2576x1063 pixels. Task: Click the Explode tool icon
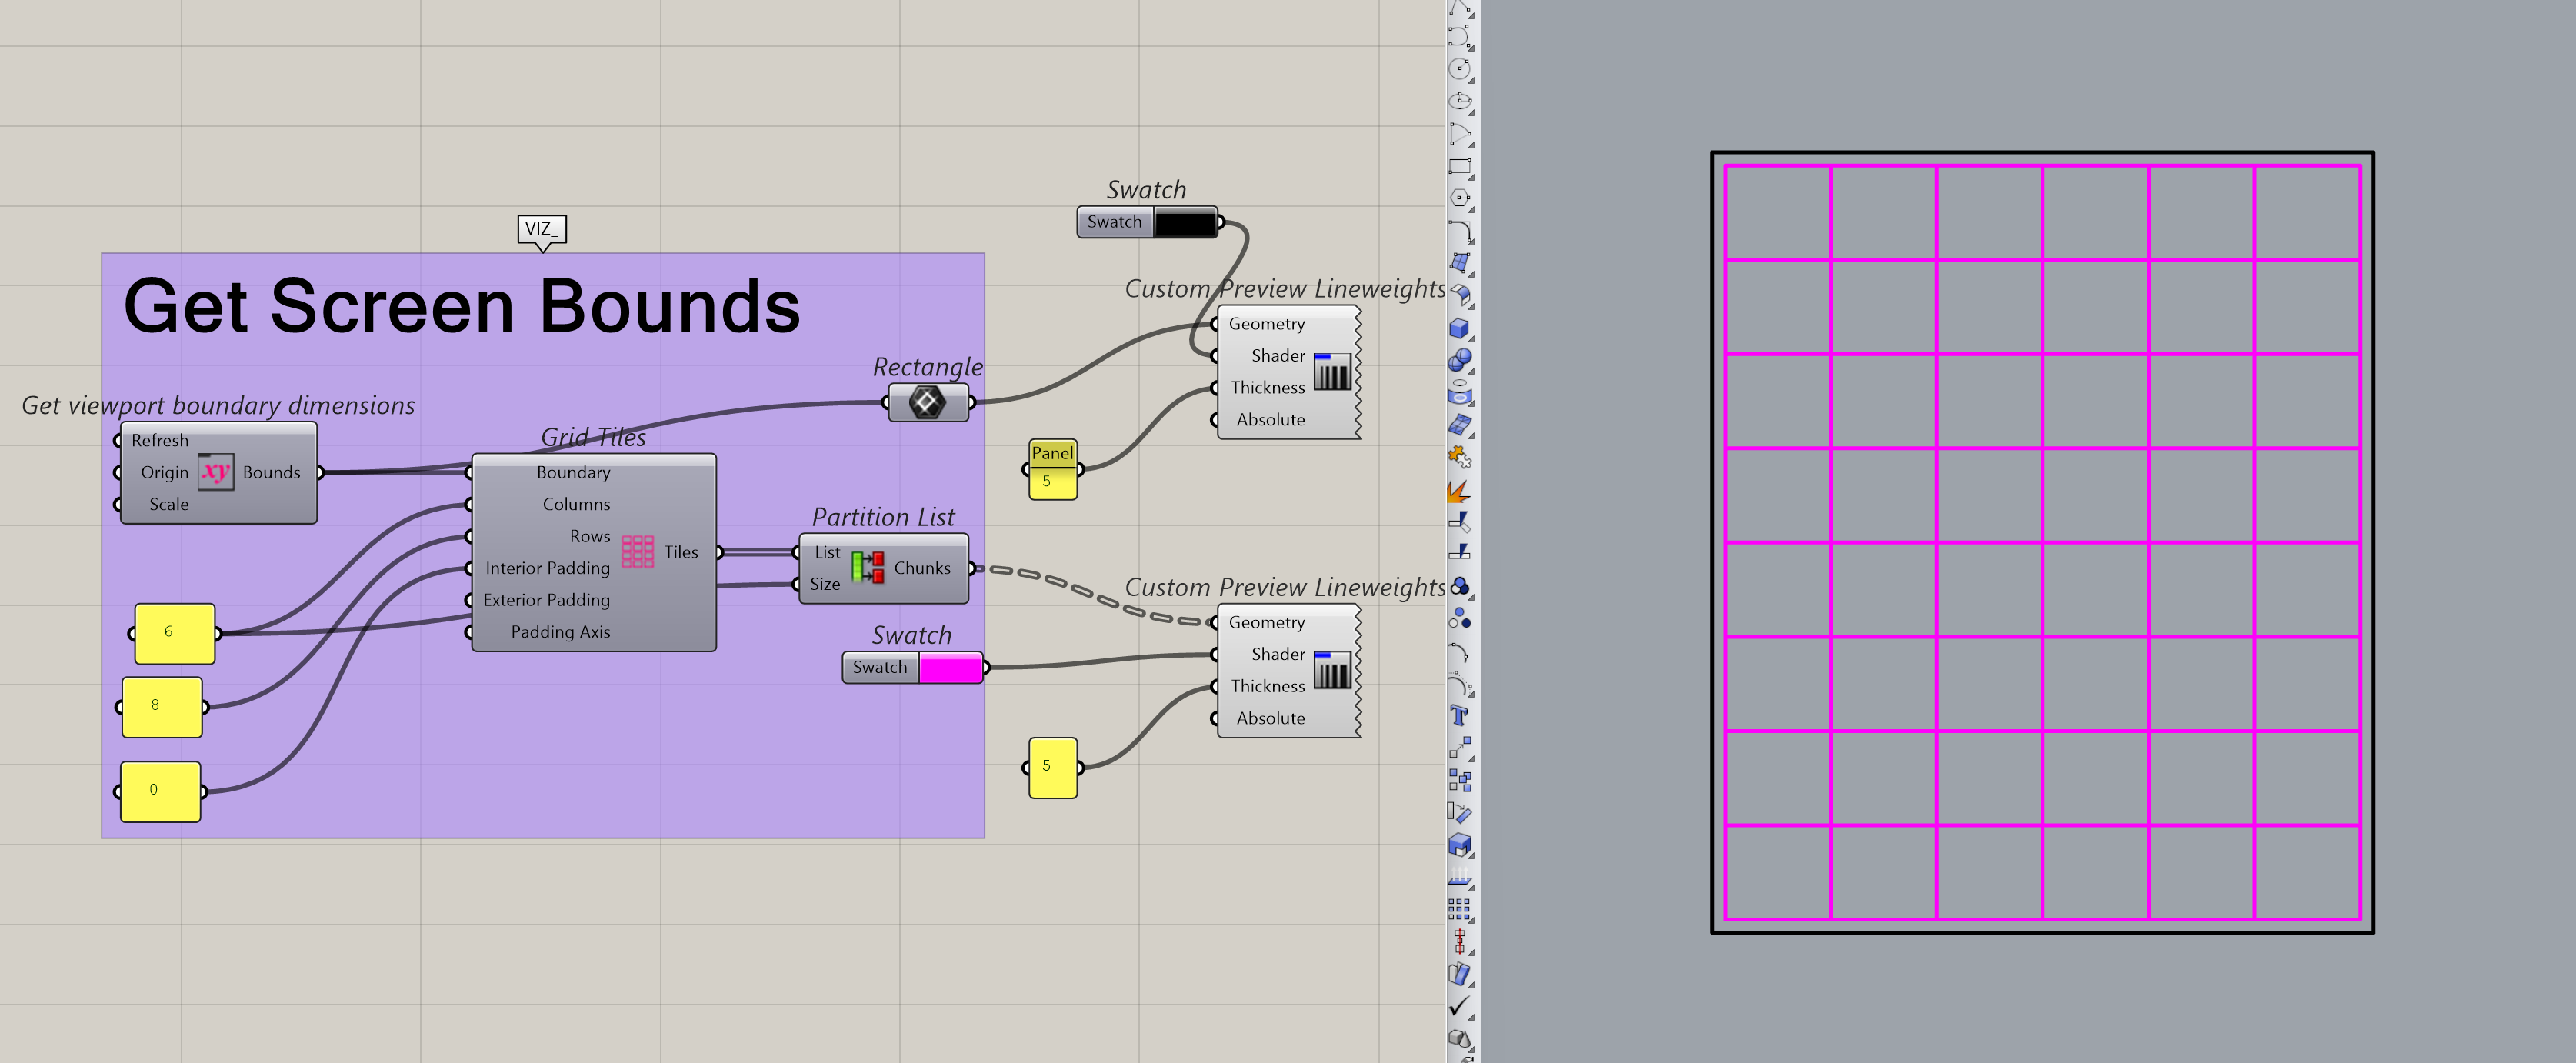point(1459,490)
